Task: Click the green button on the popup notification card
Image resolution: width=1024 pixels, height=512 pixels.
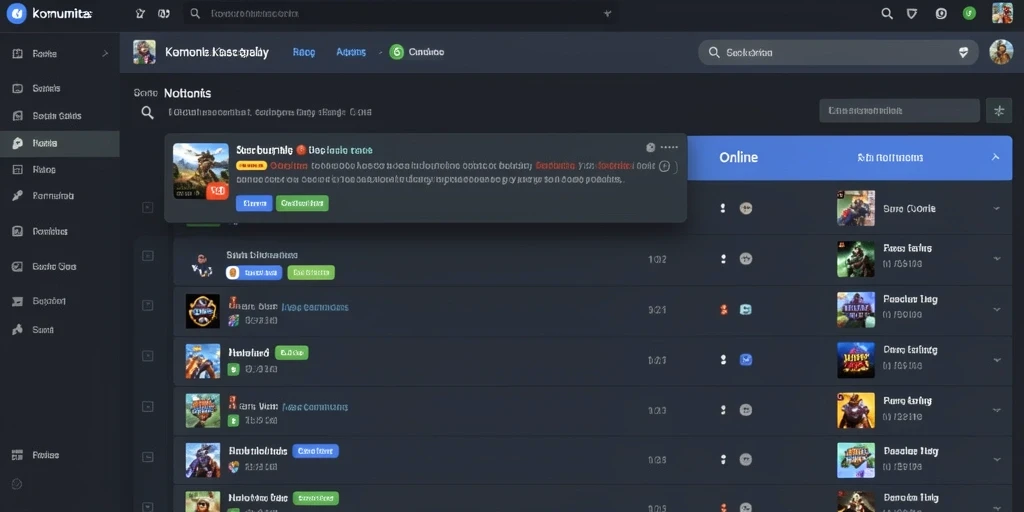Action: (x=302, y=203)
